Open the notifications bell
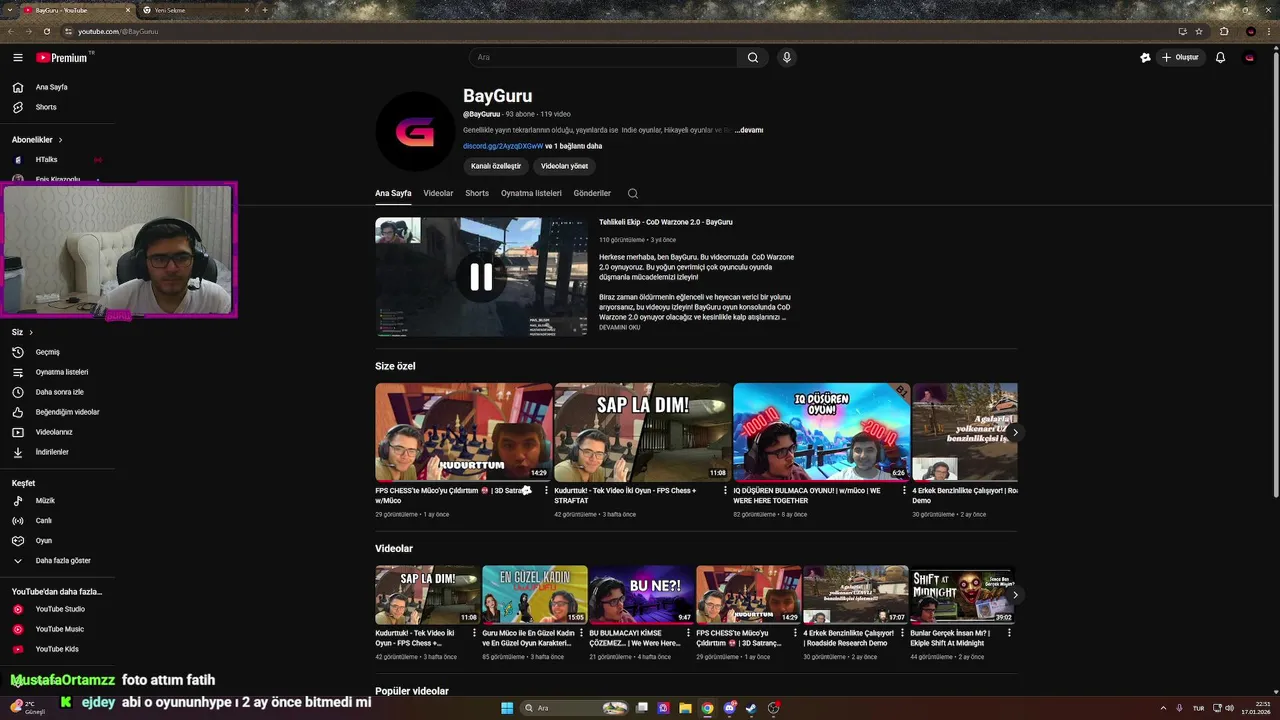 (1220, 58)
